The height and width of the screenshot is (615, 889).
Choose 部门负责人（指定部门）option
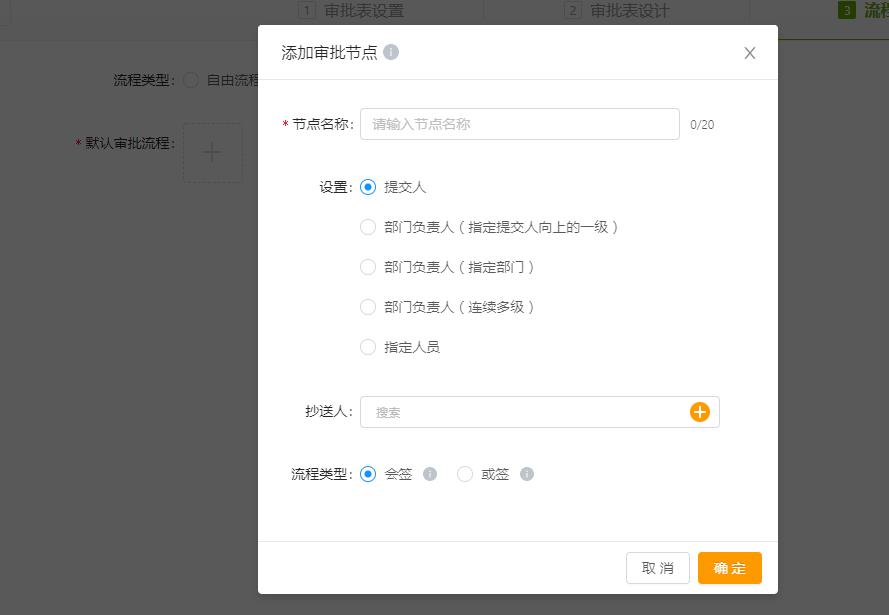[x=368, y=267]
